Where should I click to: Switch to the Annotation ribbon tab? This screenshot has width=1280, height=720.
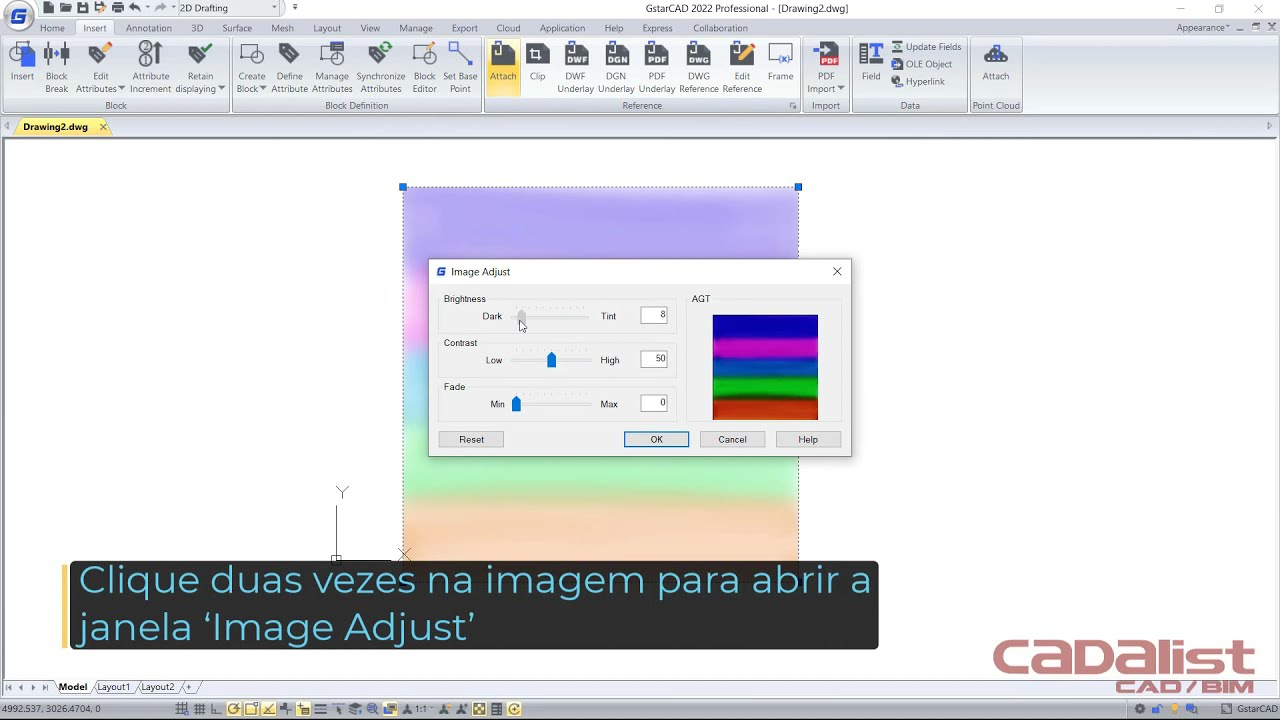click(149, 28)
